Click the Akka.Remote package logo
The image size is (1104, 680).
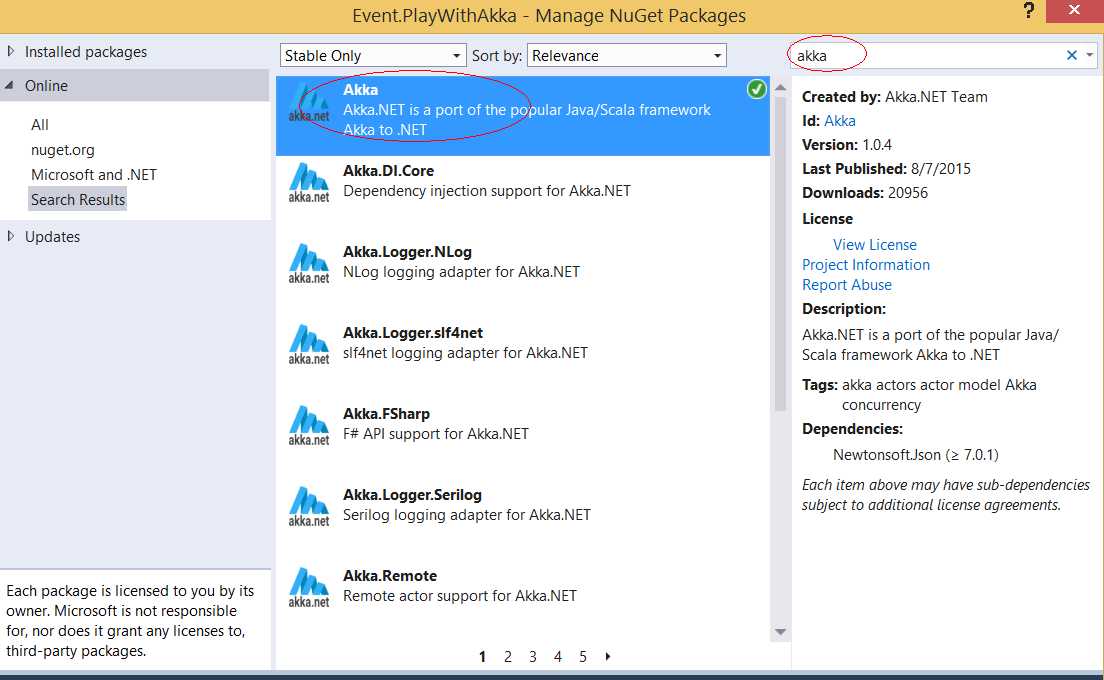309,588
